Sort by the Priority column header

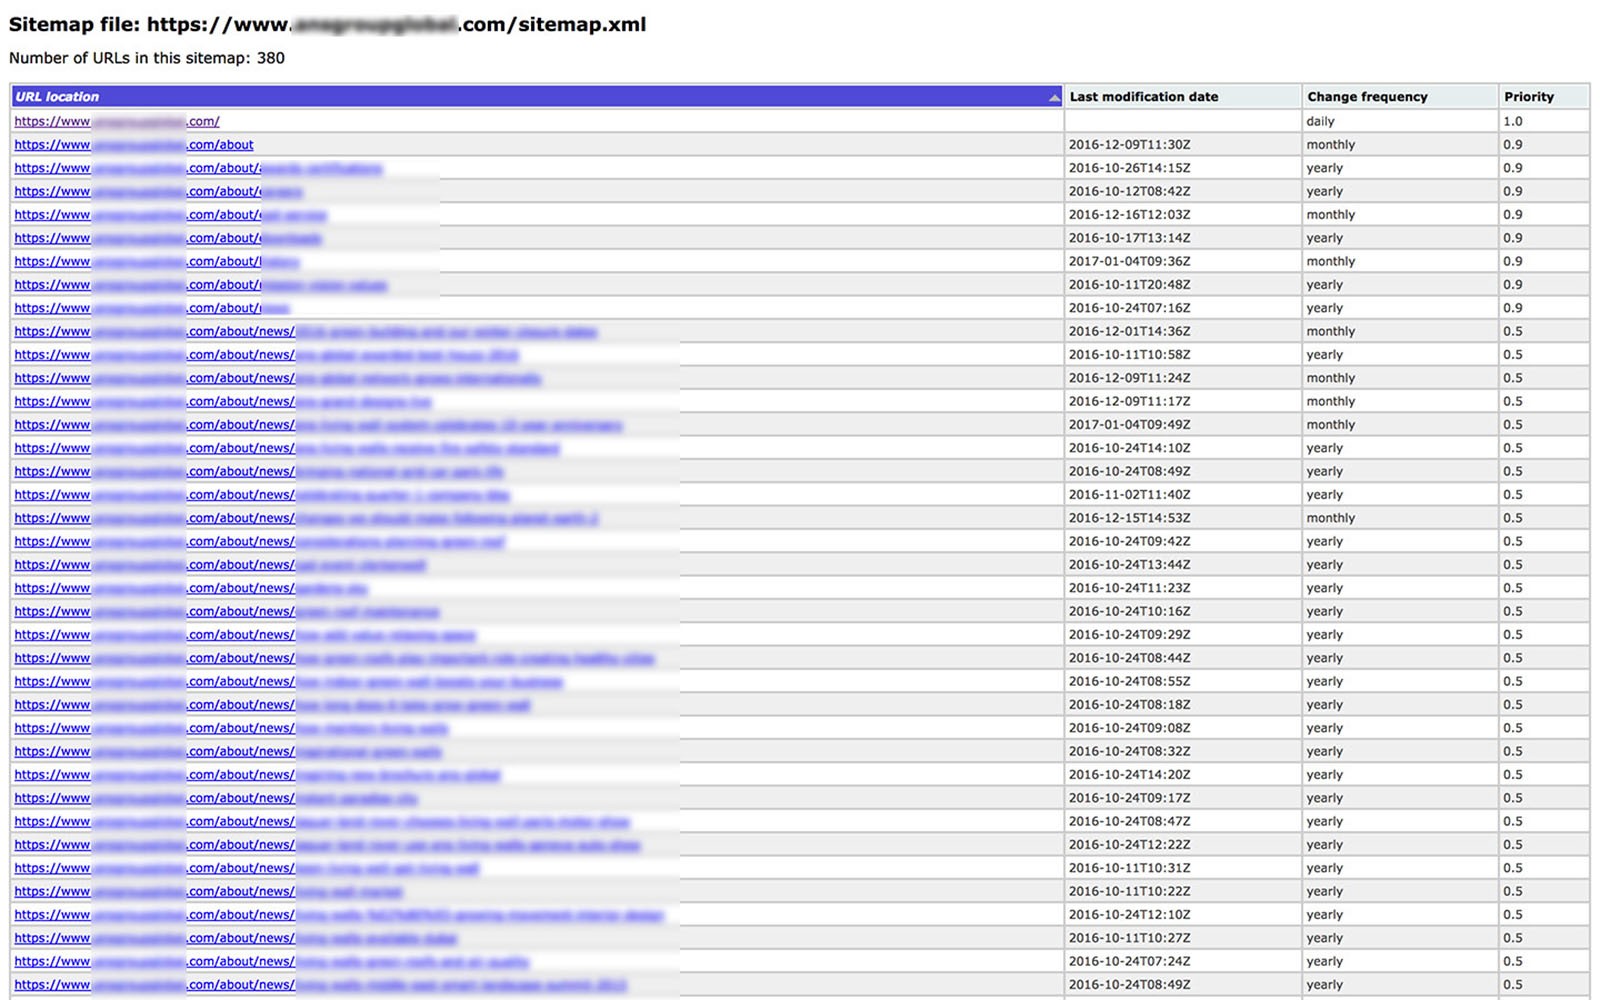coord(1543,97)
